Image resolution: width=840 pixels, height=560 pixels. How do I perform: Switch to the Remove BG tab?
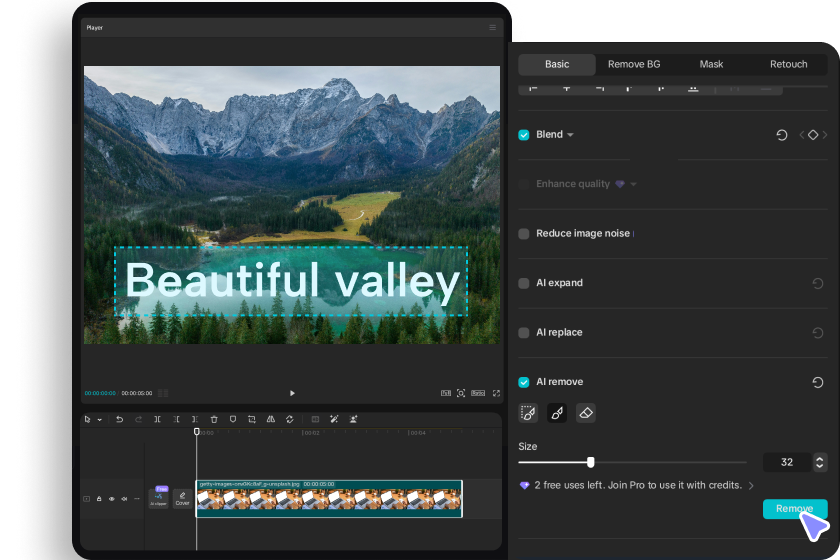[634, 64]
